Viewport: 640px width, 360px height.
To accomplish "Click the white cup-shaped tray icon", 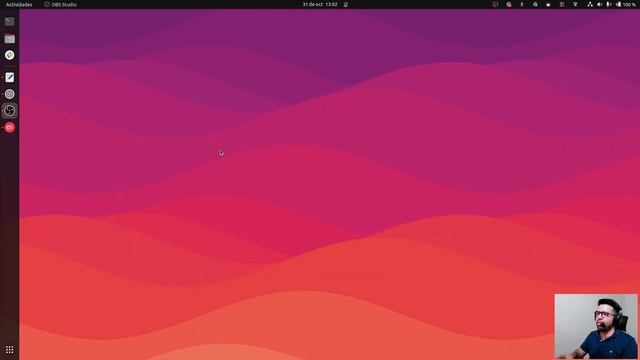I will pos(548,4).
